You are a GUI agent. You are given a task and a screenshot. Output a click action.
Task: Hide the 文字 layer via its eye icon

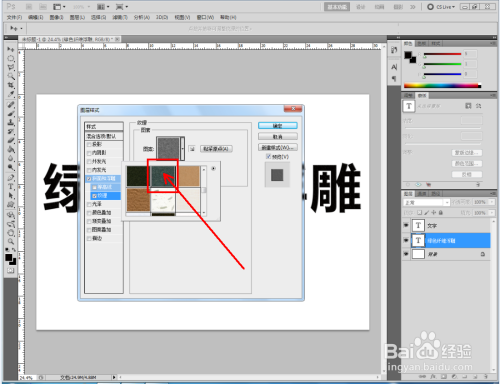click(x=406, y=225)
